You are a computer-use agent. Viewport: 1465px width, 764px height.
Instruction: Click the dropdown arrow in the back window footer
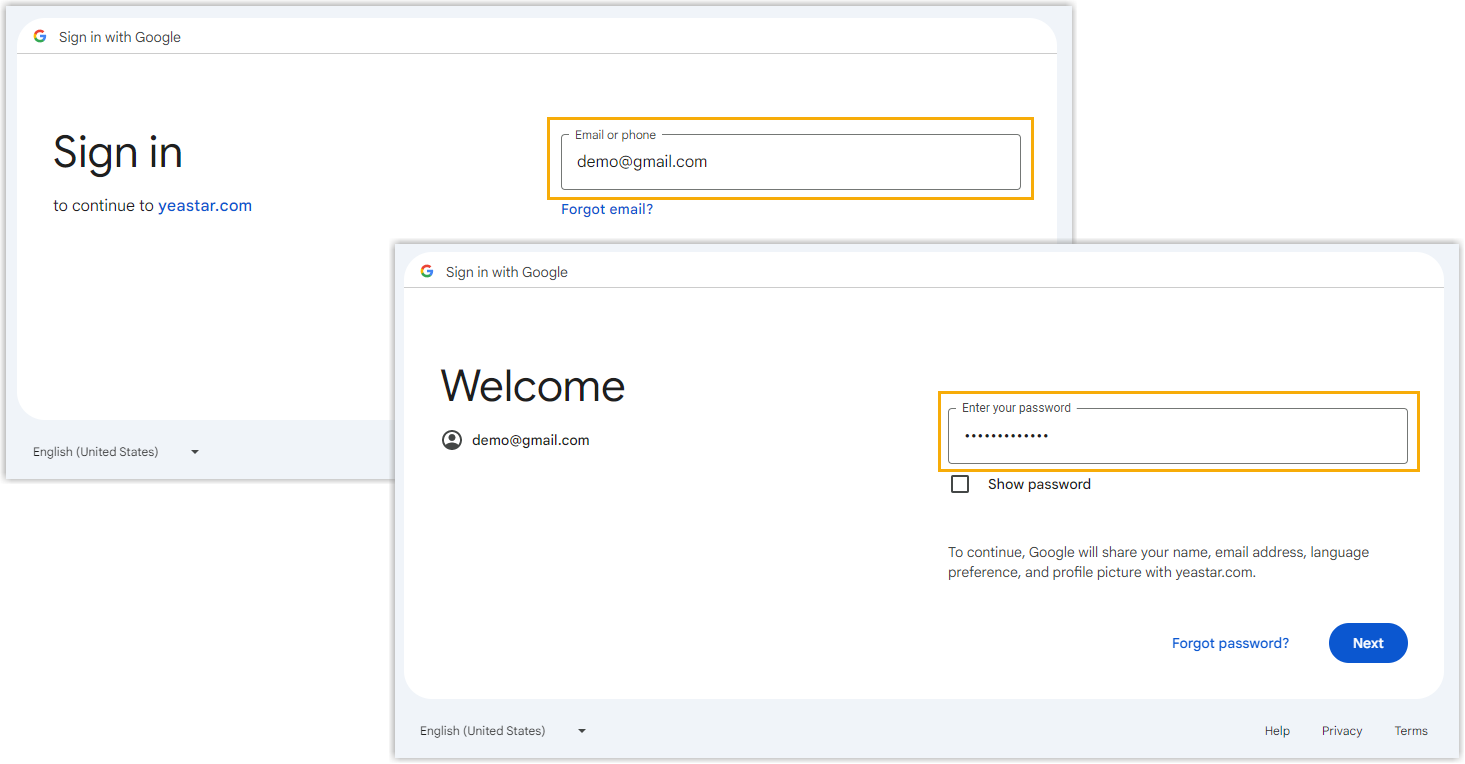tap(195, 452)
